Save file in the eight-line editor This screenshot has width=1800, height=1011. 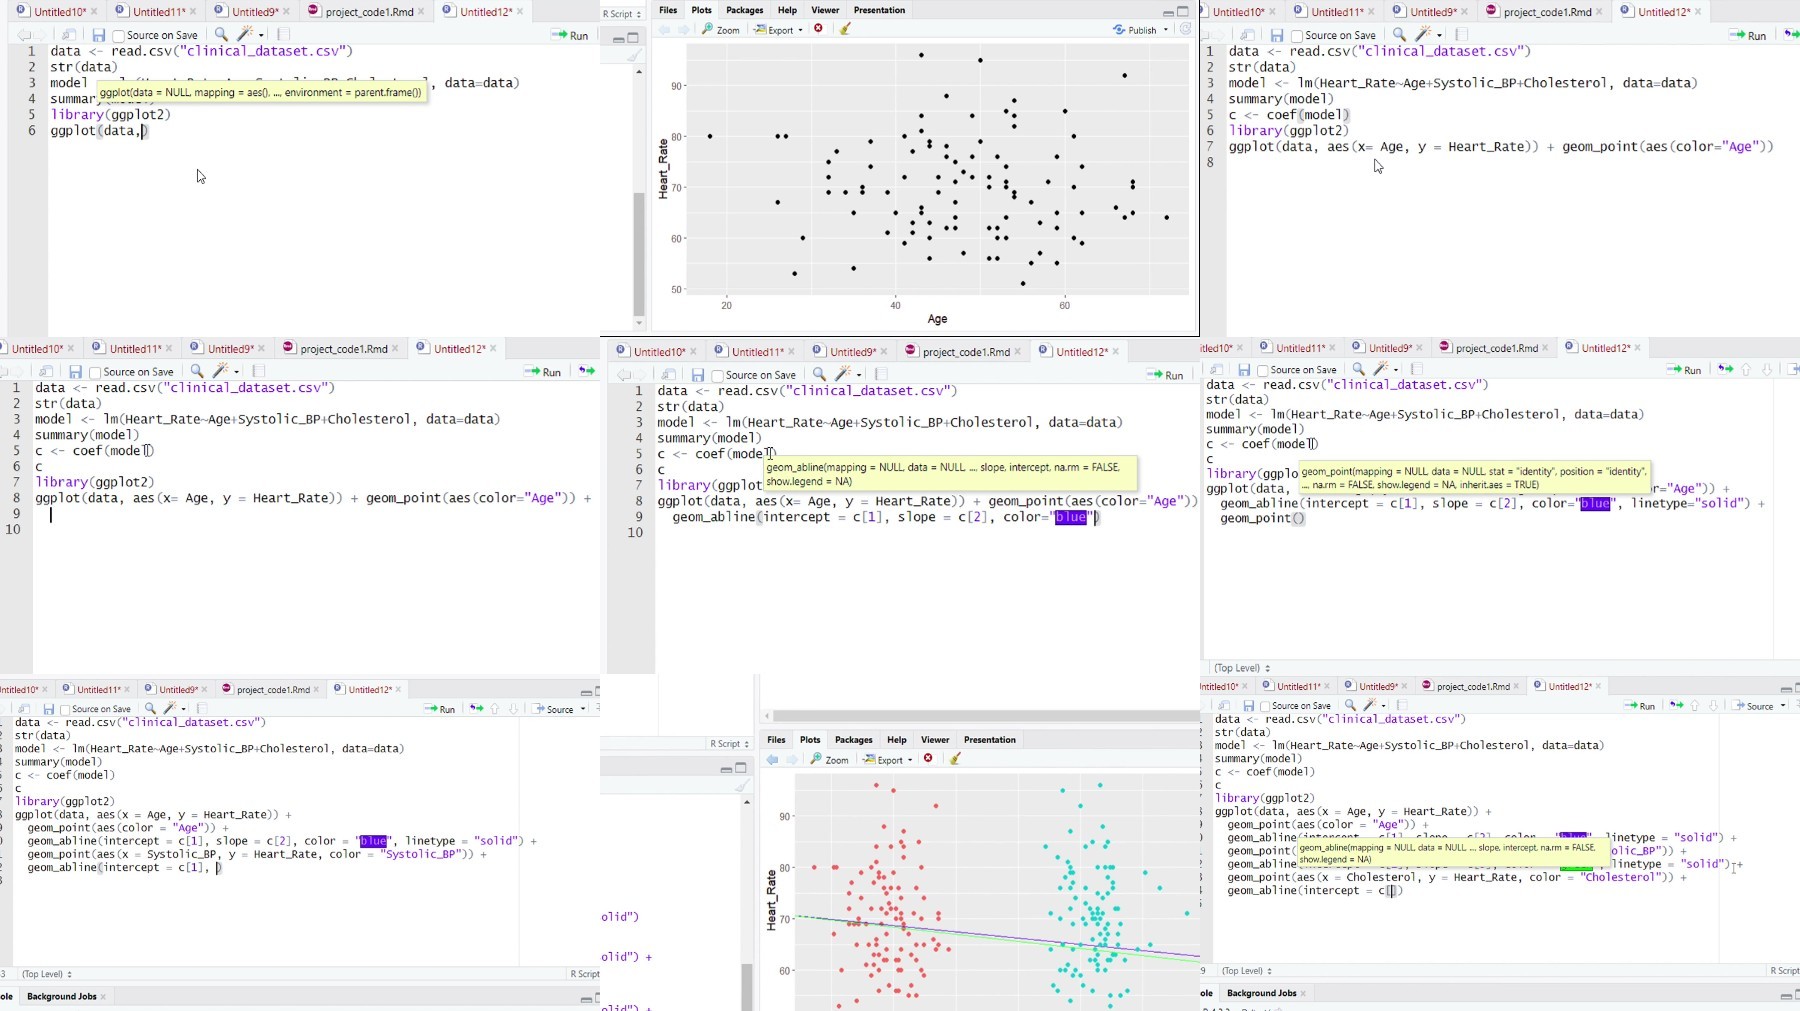pyautogui.click(x=1276, y=35)
